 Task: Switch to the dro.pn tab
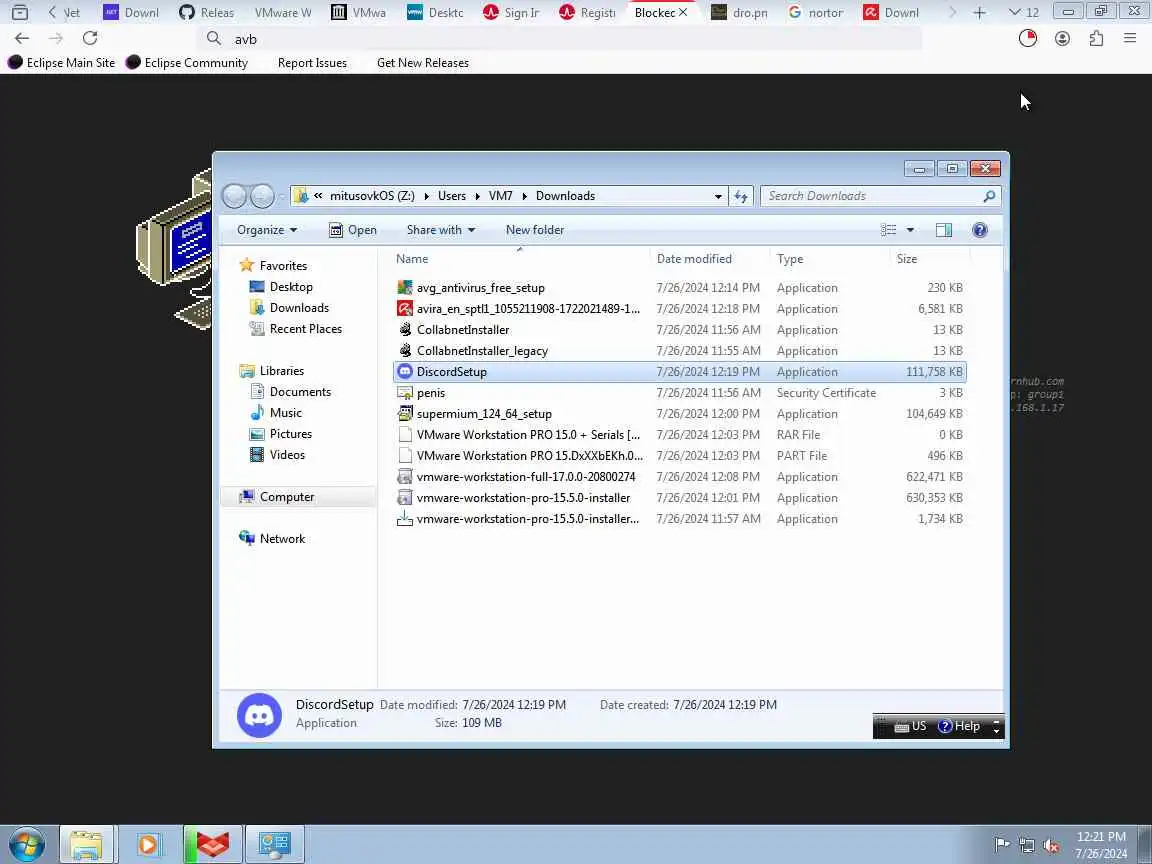point(739,12)
